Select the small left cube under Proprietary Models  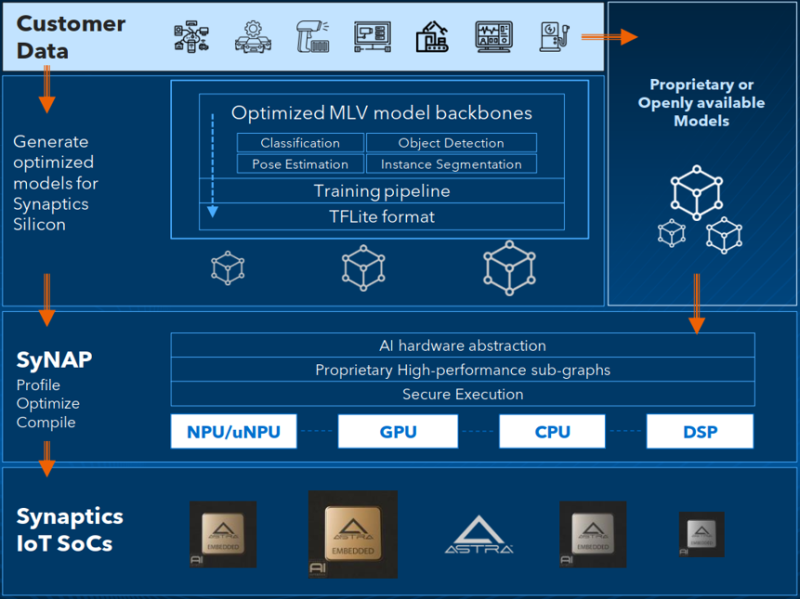(671, 233)
